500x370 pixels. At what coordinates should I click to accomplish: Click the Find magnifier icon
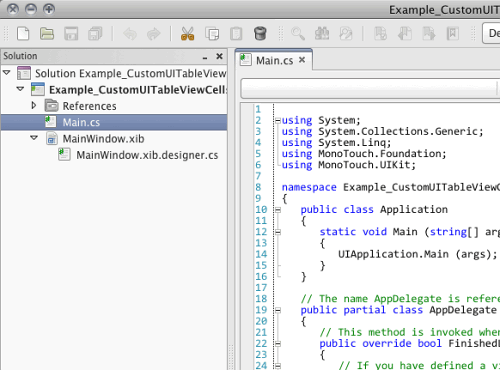pyautogui.click(x=298, y=34)
